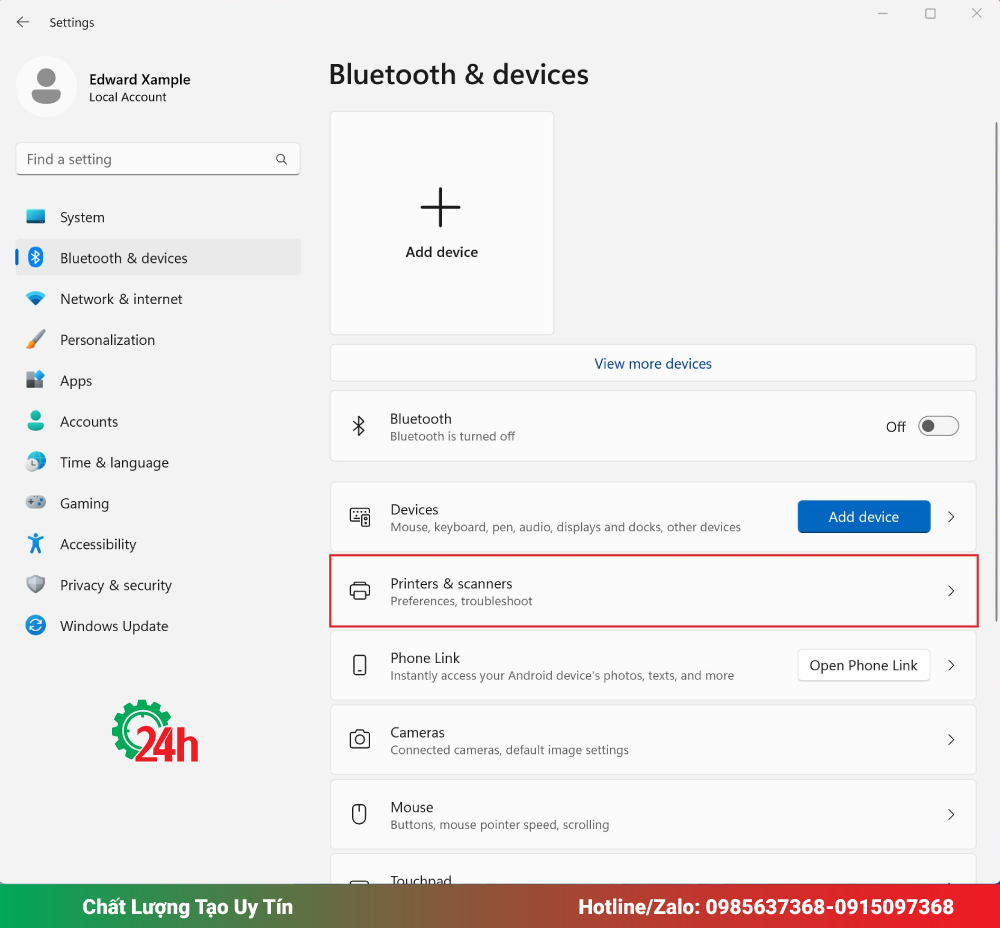Image resolution: width=1000 pixels, height=928 pixels.
Task: Click the camera icon in Cameras row
Action: pos(360,739)
